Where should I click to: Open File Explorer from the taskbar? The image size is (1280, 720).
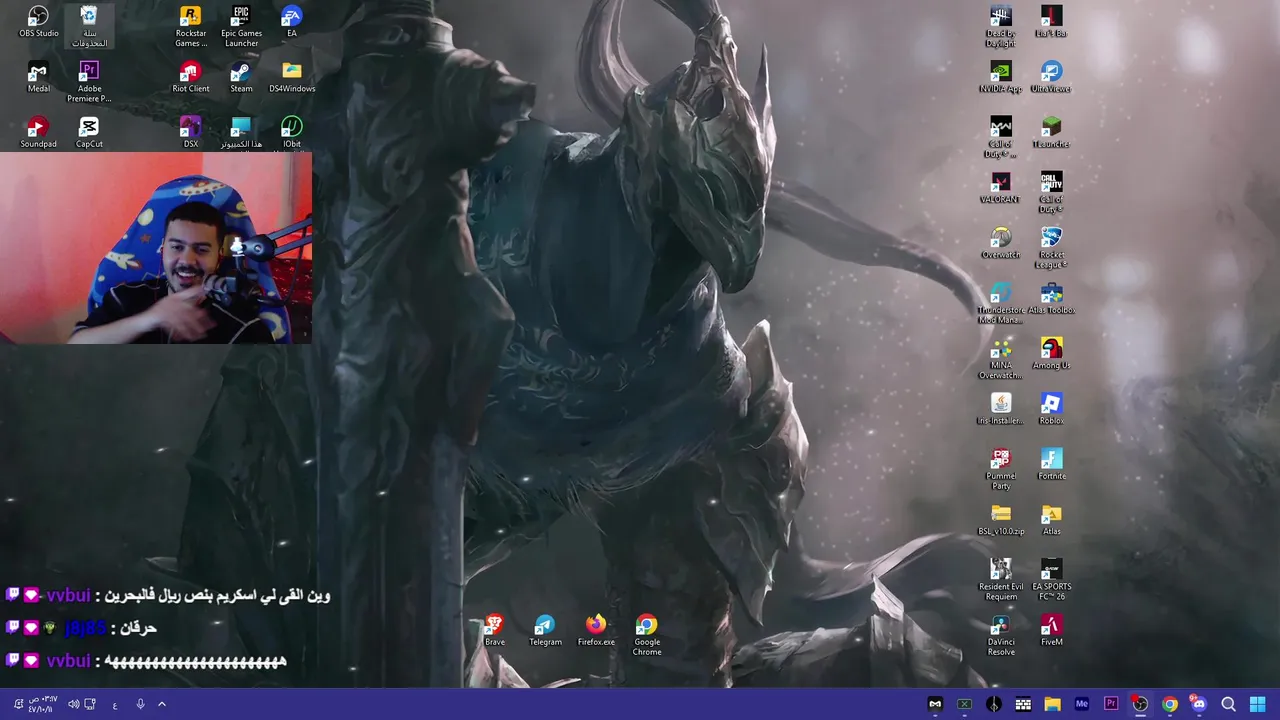1052,704
